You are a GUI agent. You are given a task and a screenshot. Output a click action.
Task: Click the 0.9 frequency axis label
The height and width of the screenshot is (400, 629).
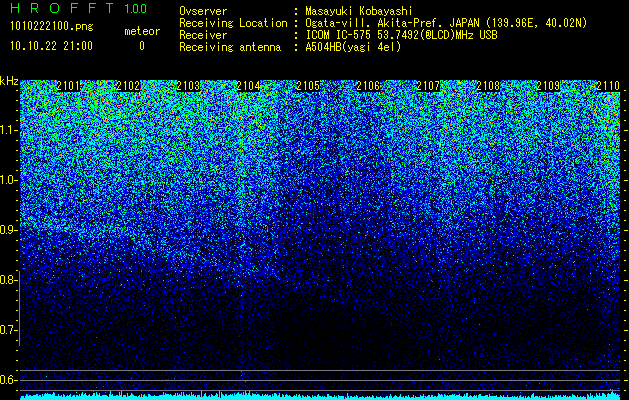pos(8,230)
